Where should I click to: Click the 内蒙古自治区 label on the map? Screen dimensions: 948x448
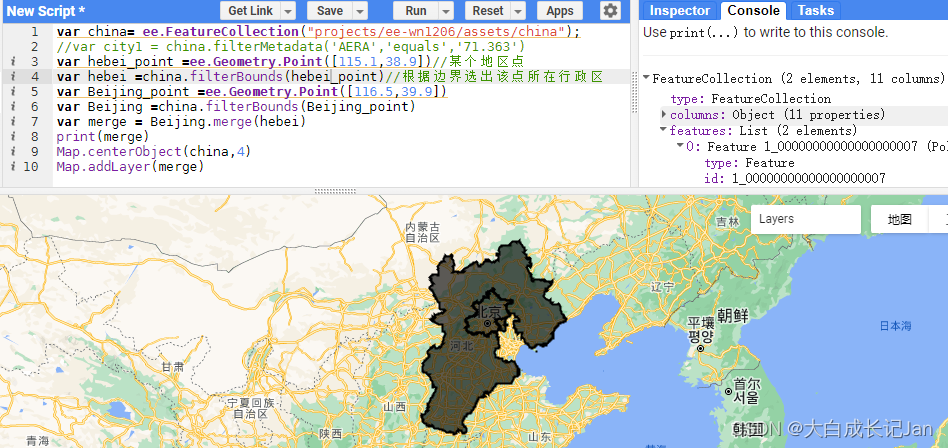point(422,232)
